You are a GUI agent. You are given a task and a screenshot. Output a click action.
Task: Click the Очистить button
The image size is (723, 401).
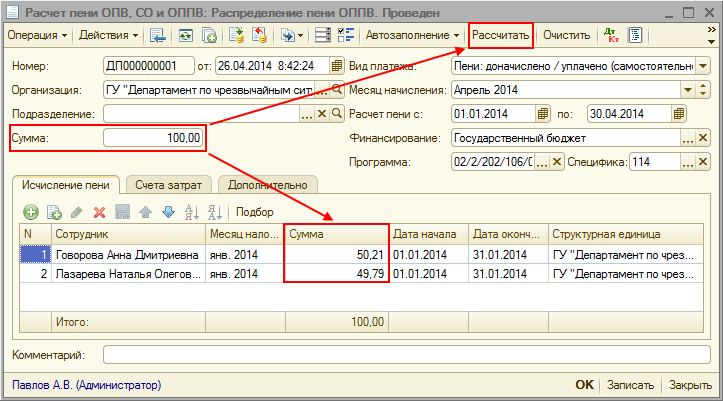click(567, 35)
